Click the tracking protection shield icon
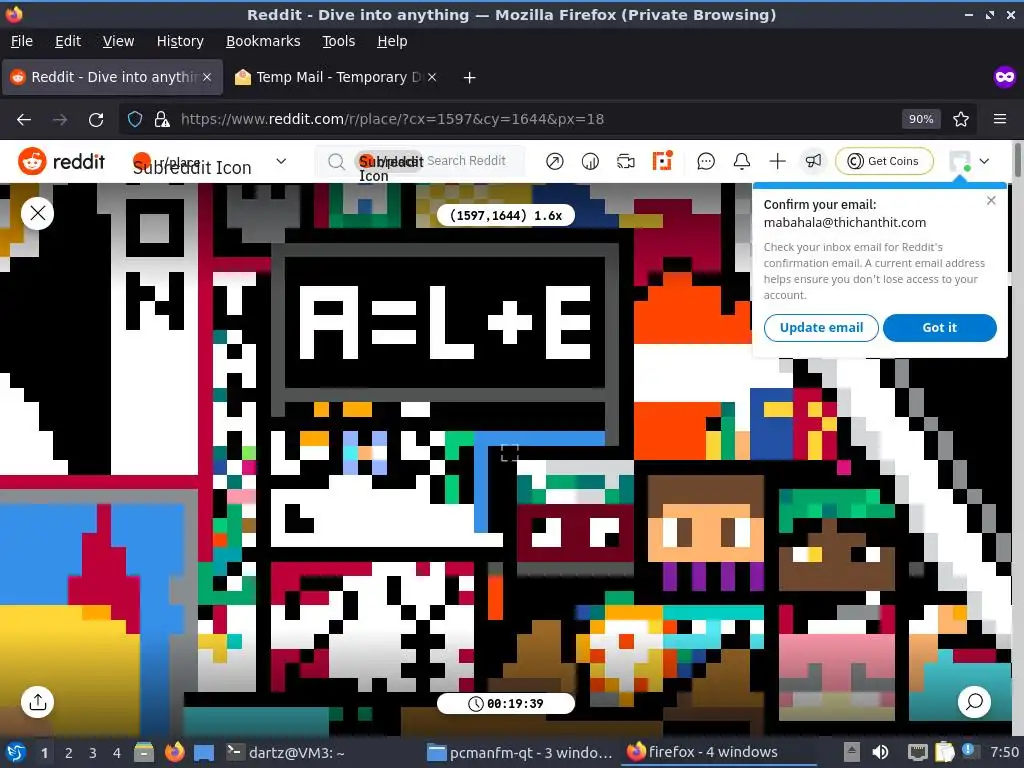Viewport: 1024px width, 768px height. pyautogui.click(x=135, y=120)
